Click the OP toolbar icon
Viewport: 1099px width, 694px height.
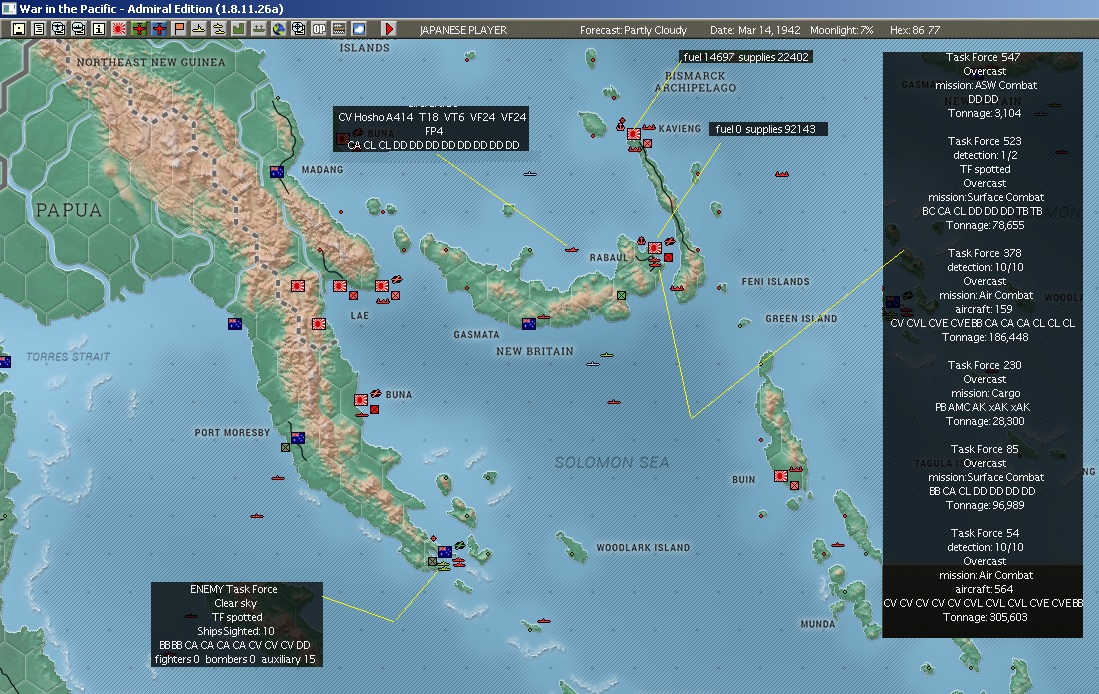tap(319, 29)
